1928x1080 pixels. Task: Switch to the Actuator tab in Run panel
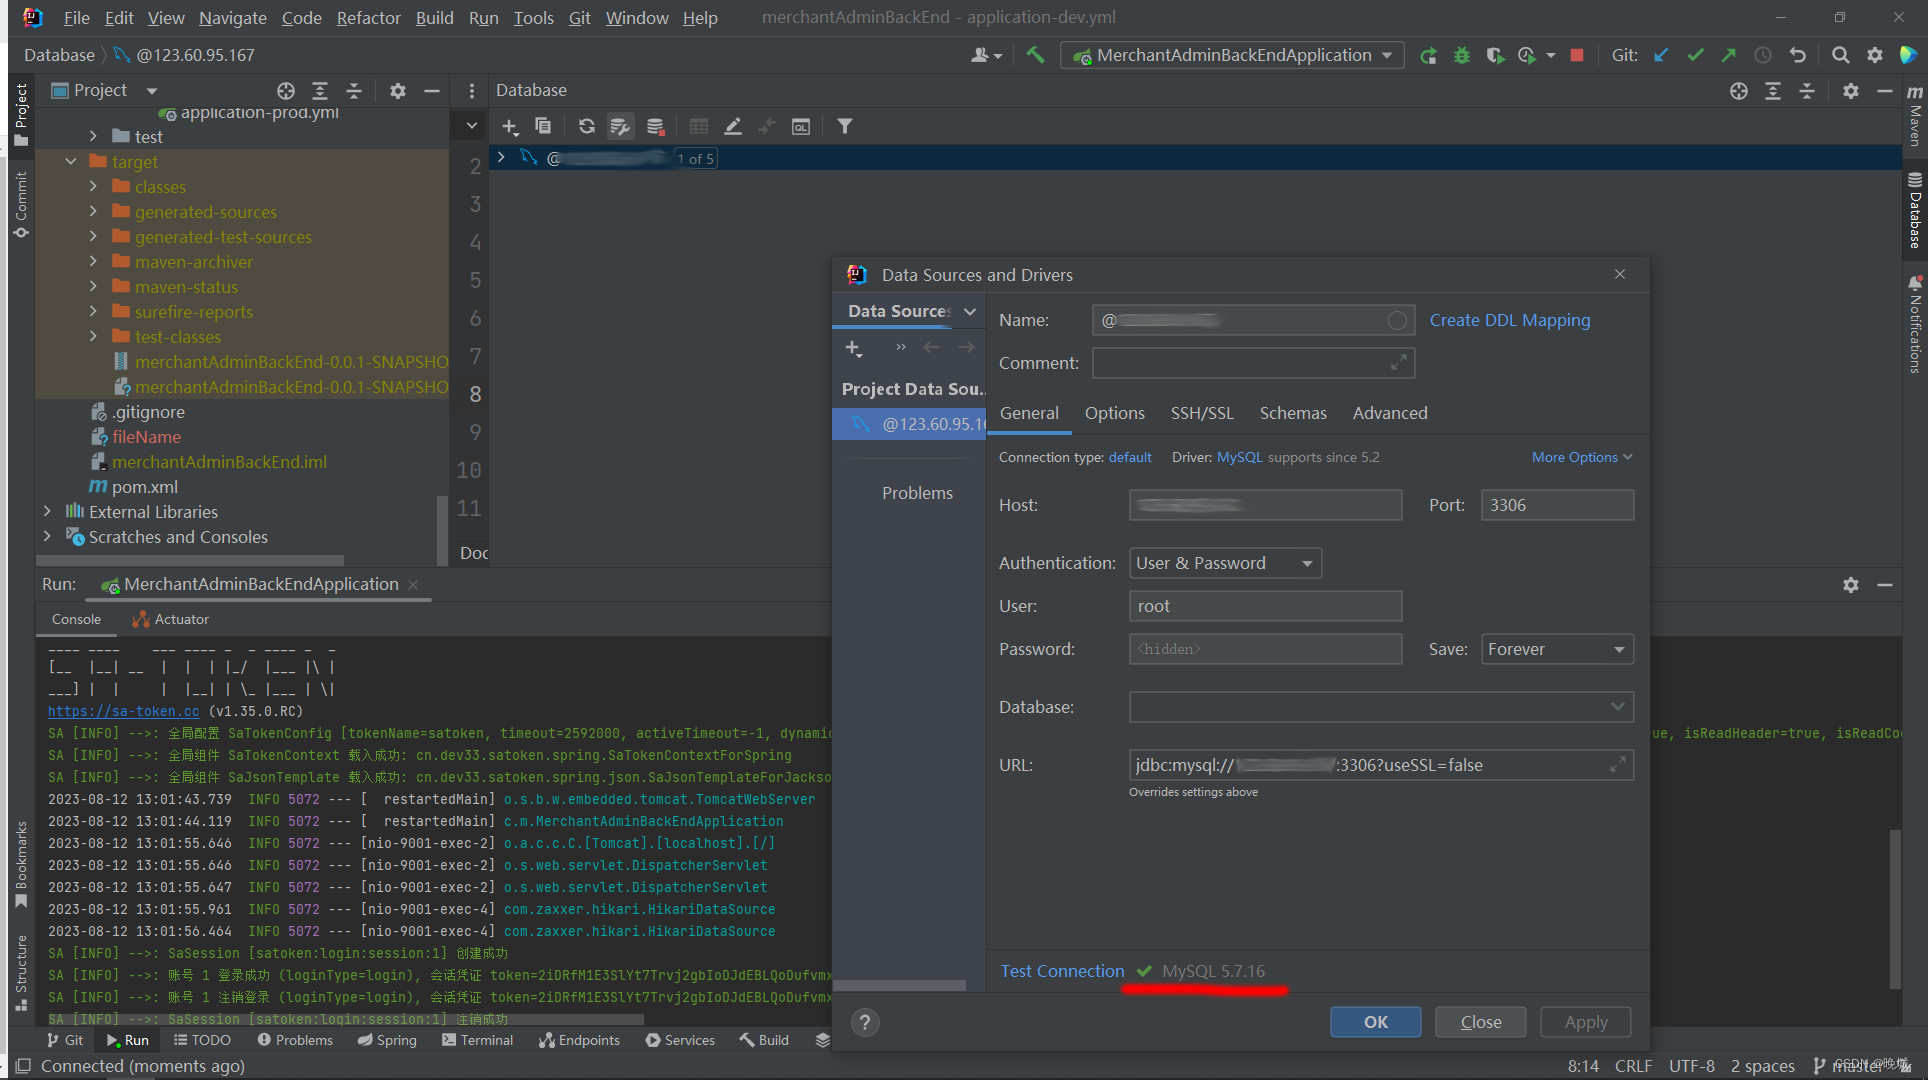click(x=171, y=619)
